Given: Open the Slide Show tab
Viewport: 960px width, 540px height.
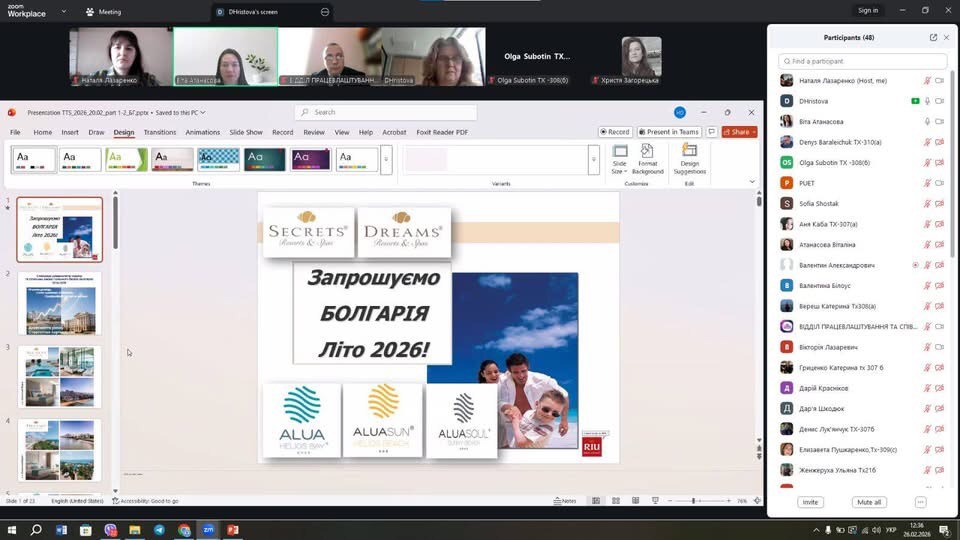Looking at the screenshot, I should coord(246,132).
